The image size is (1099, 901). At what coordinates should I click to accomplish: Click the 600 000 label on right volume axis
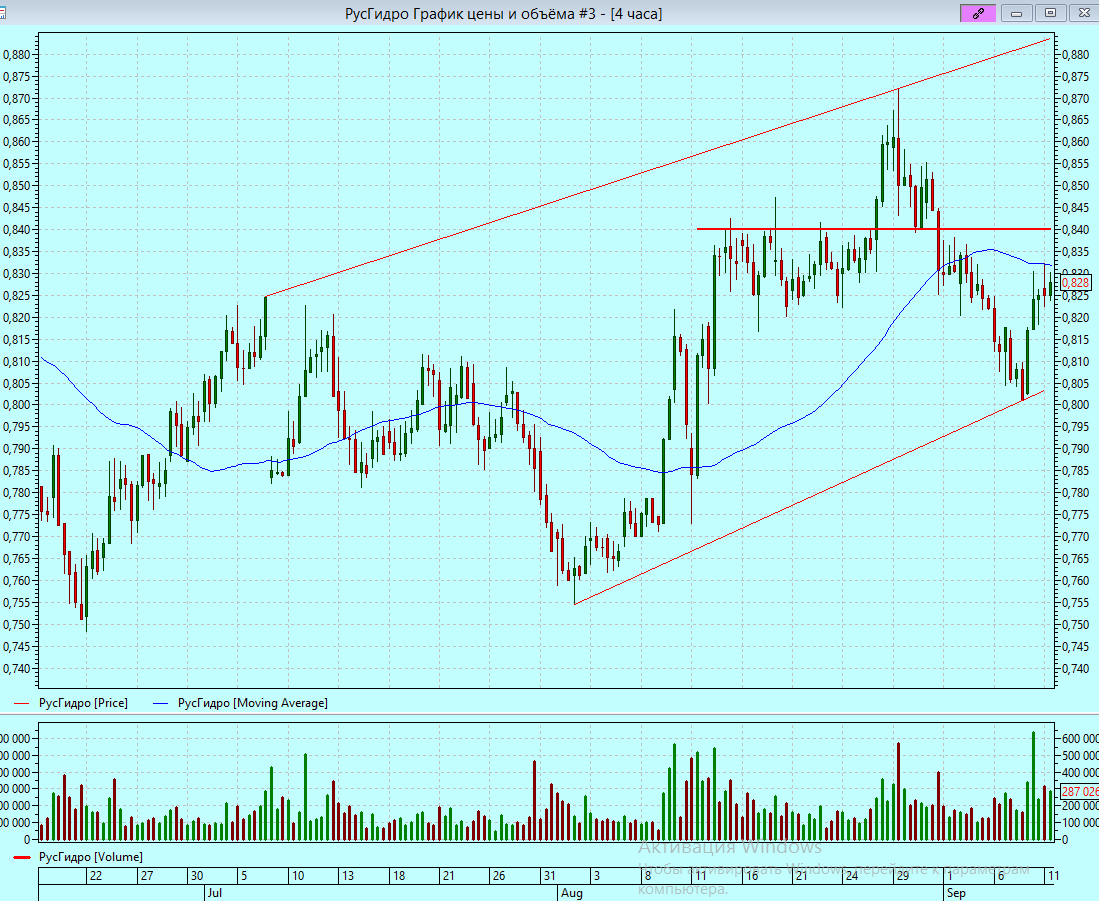pos(1080,738)
